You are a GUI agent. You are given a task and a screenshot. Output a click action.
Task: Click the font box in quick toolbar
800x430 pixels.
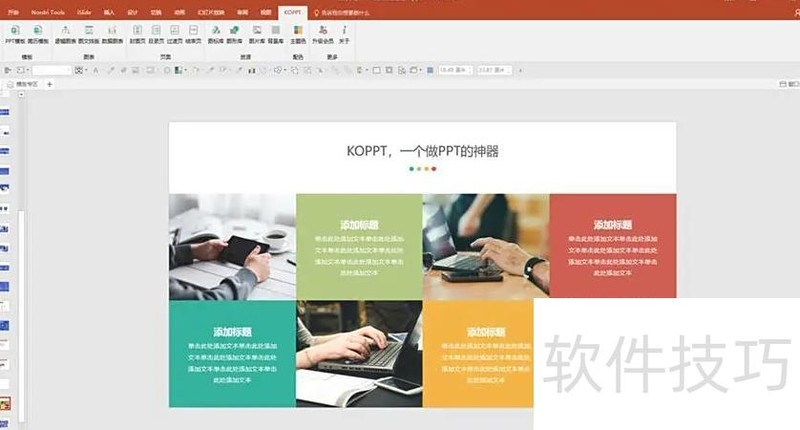point(52,70)
